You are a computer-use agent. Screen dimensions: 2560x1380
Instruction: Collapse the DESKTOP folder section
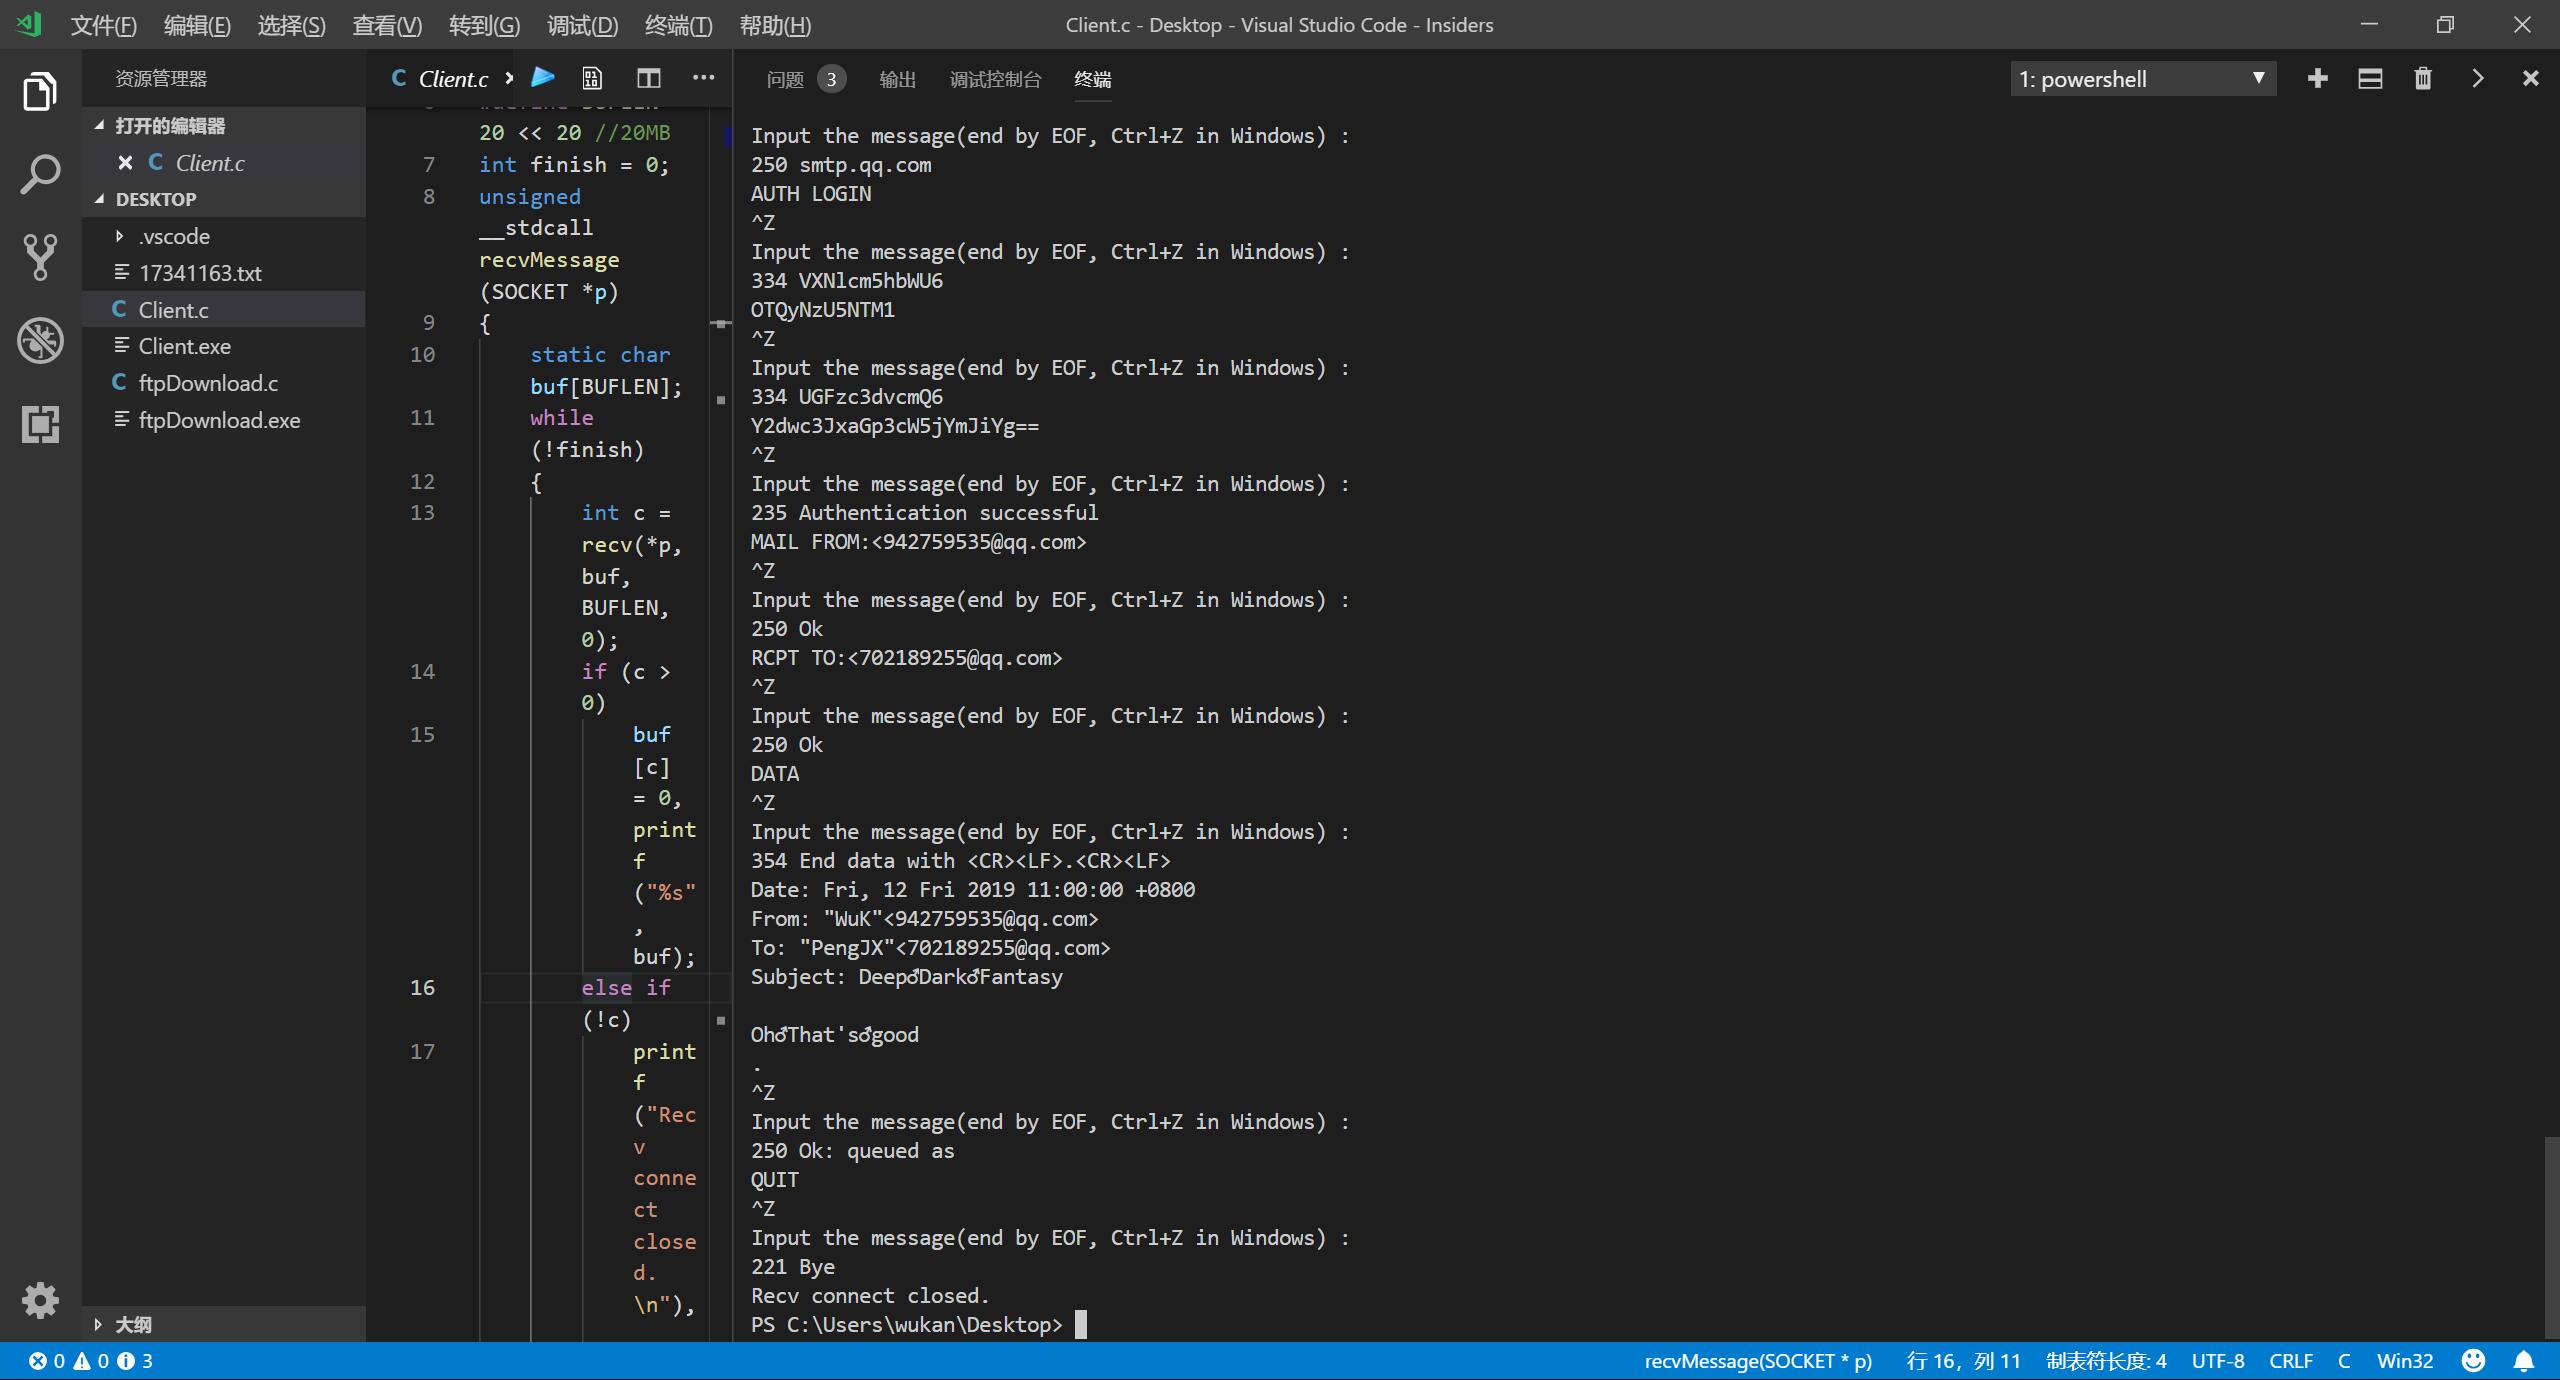pyautogui.click(x=155, y=199)
